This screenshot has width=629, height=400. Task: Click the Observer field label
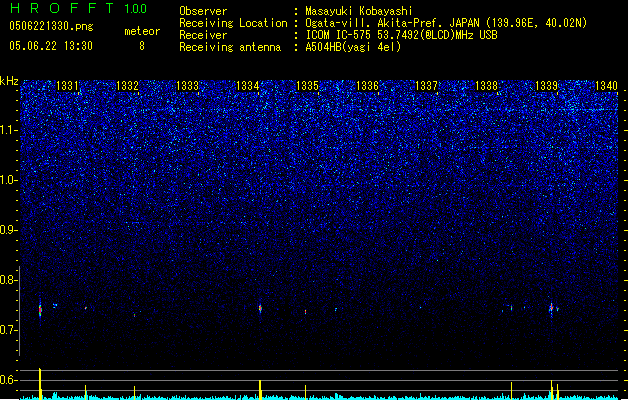point(203,11)
